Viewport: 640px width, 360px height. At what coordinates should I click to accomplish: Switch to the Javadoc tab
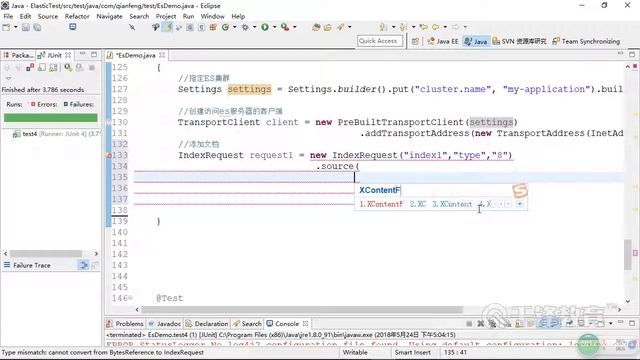coord(165,324)
